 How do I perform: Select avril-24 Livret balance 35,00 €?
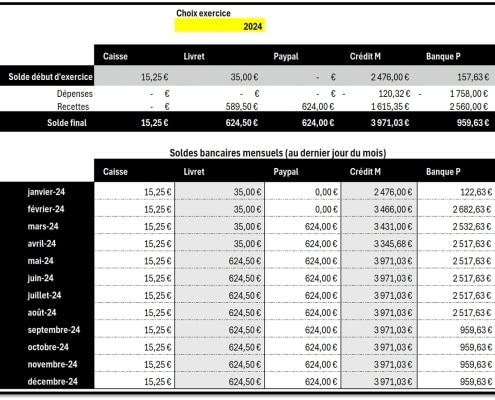coord(247,244)
